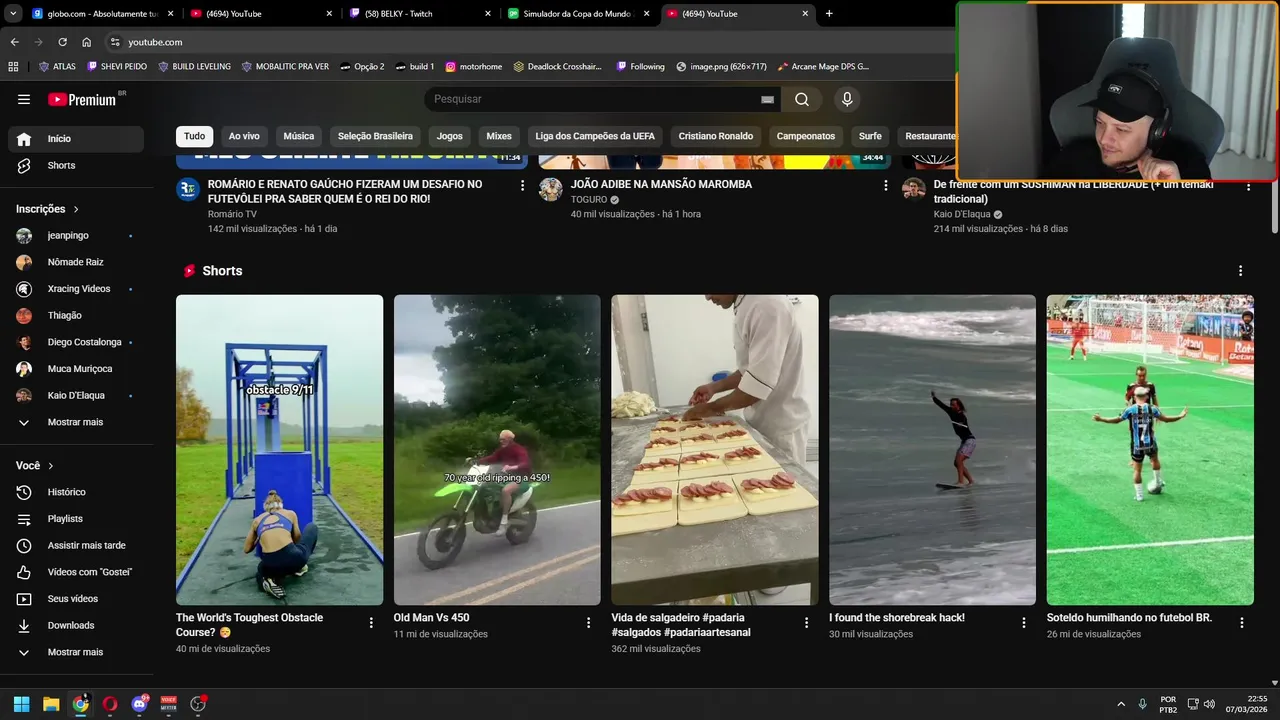Select the Tudo filter chip
This screenshot has width=1280, height=720.
pos(194,136)
